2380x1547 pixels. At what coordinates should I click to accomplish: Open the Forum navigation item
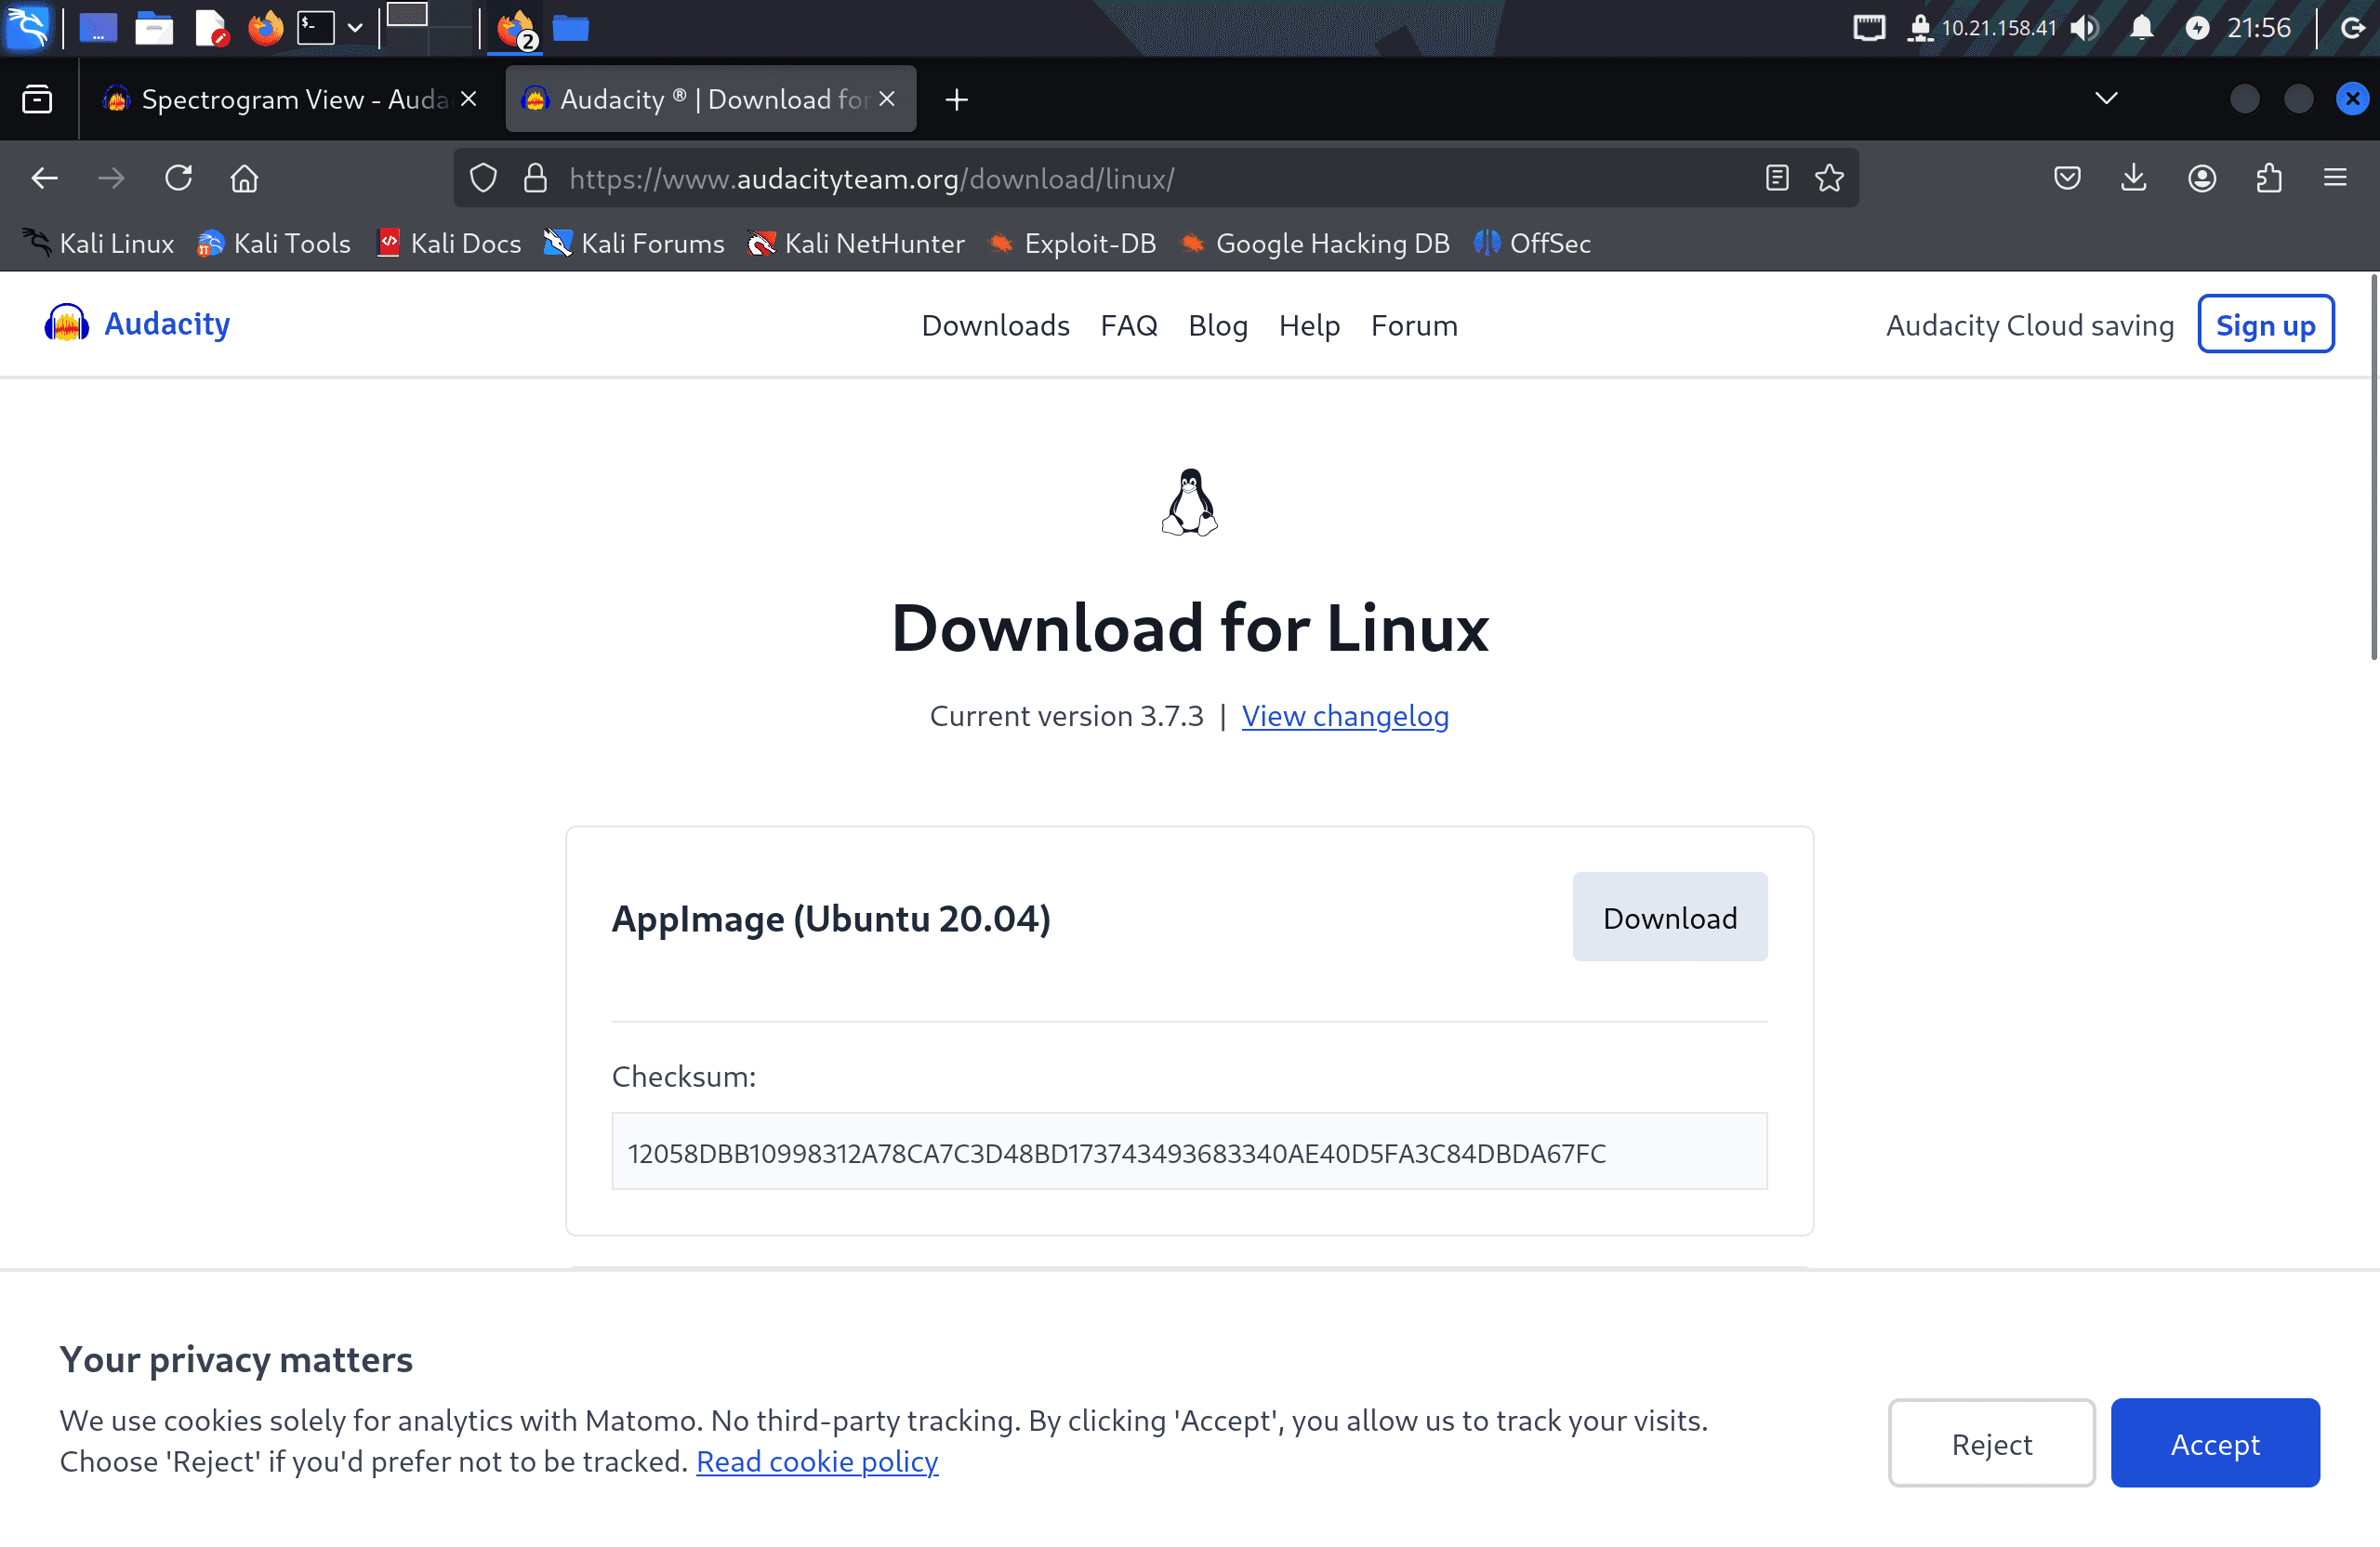tap(1414, 325)
